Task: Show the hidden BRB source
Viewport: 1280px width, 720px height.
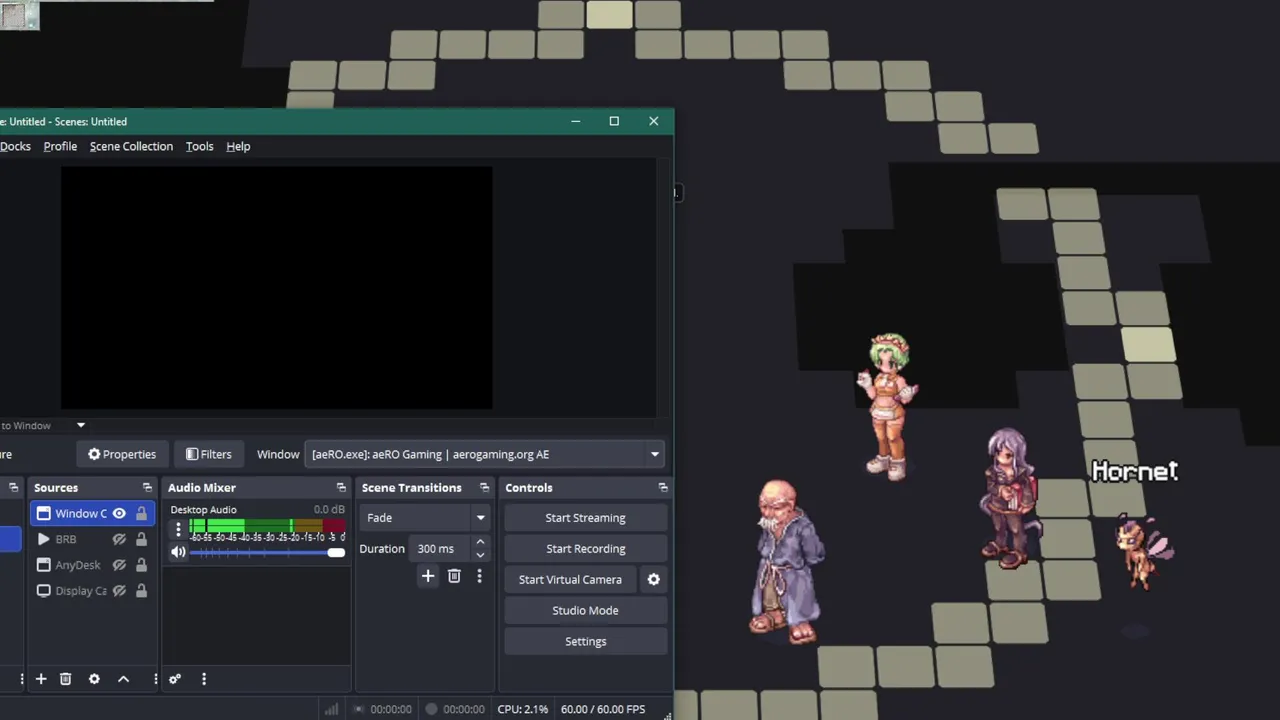Action: (119, 539)
